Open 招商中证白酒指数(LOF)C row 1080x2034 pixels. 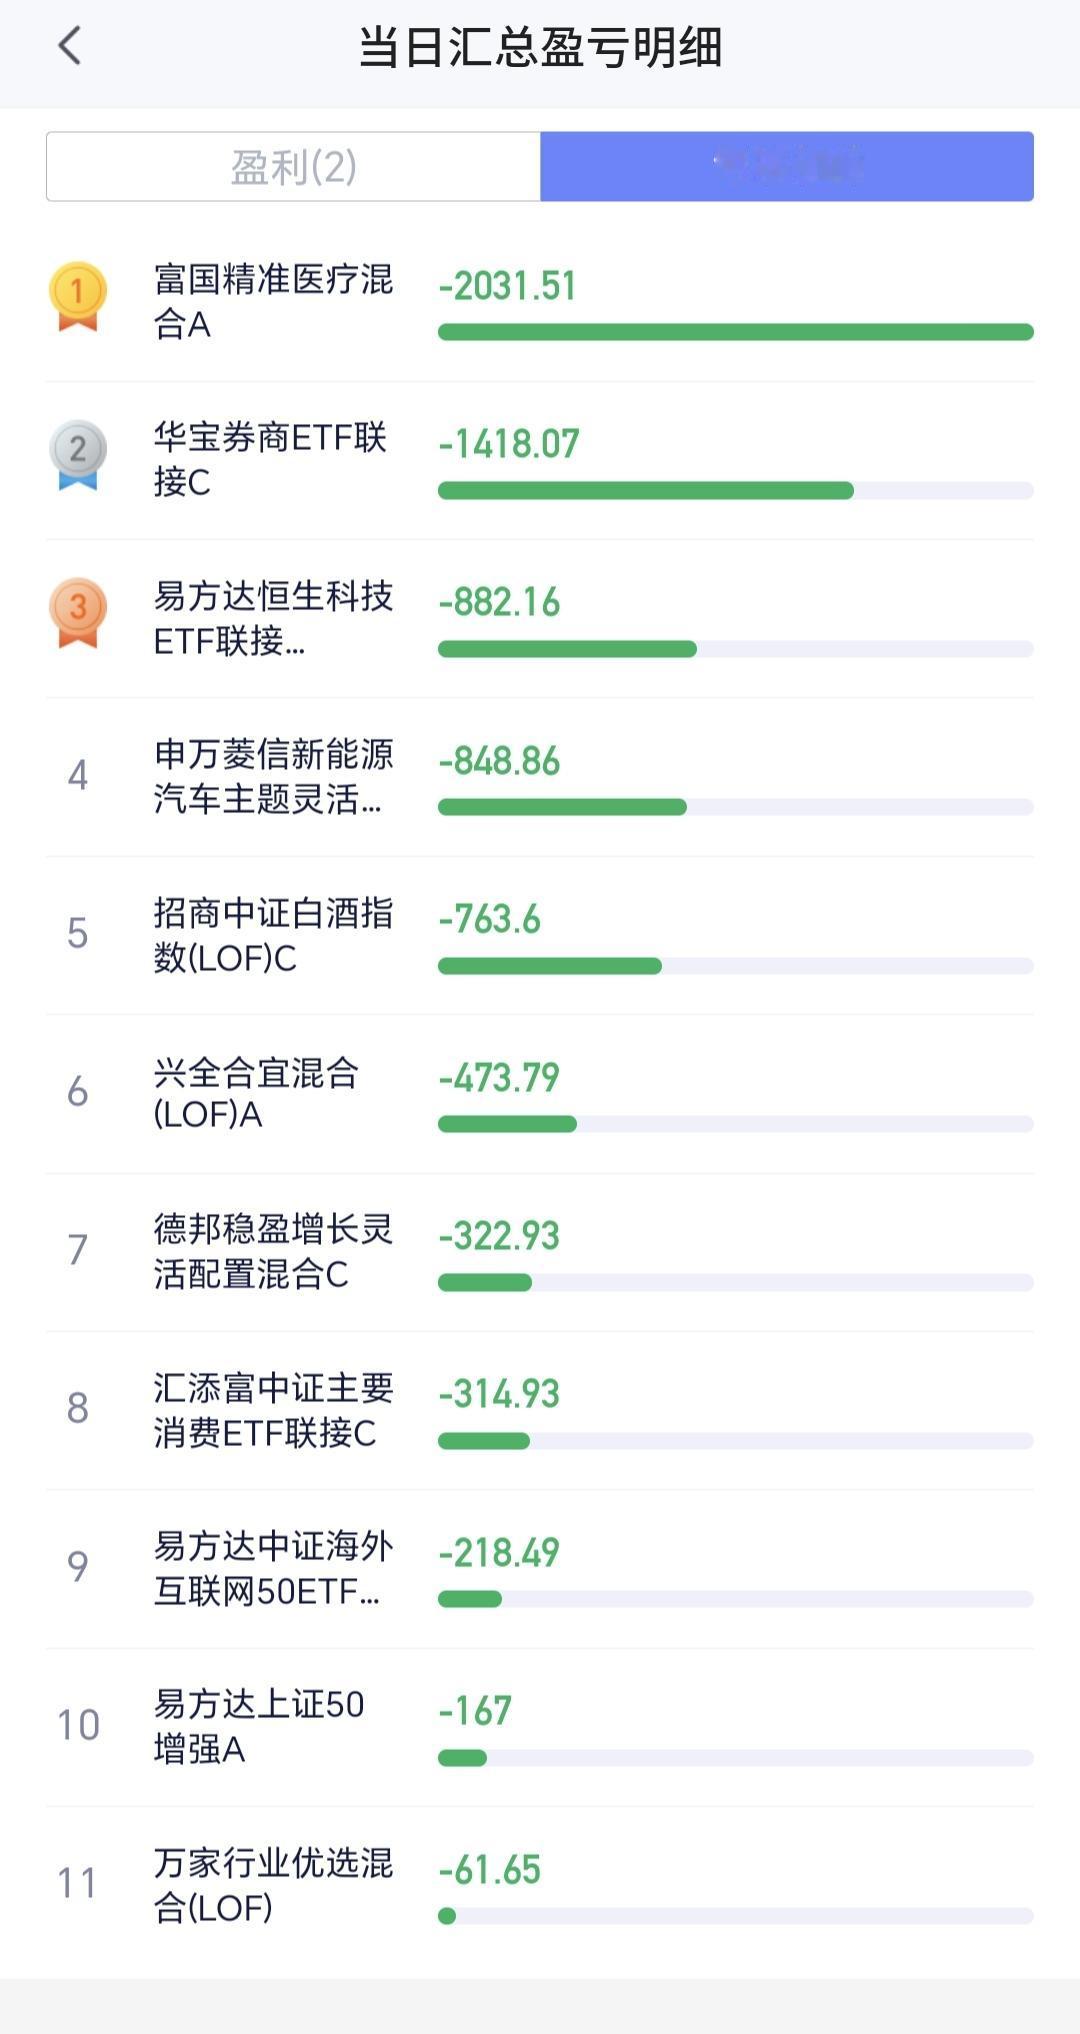coord(540,936)
